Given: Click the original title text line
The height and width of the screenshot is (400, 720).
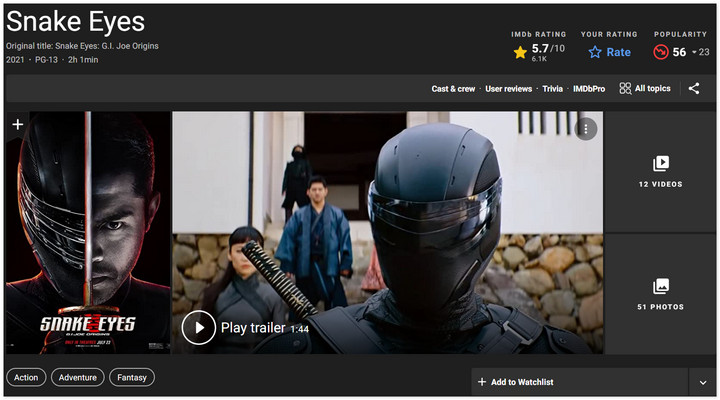Looking at the screenshot, I should coord(82,46).
